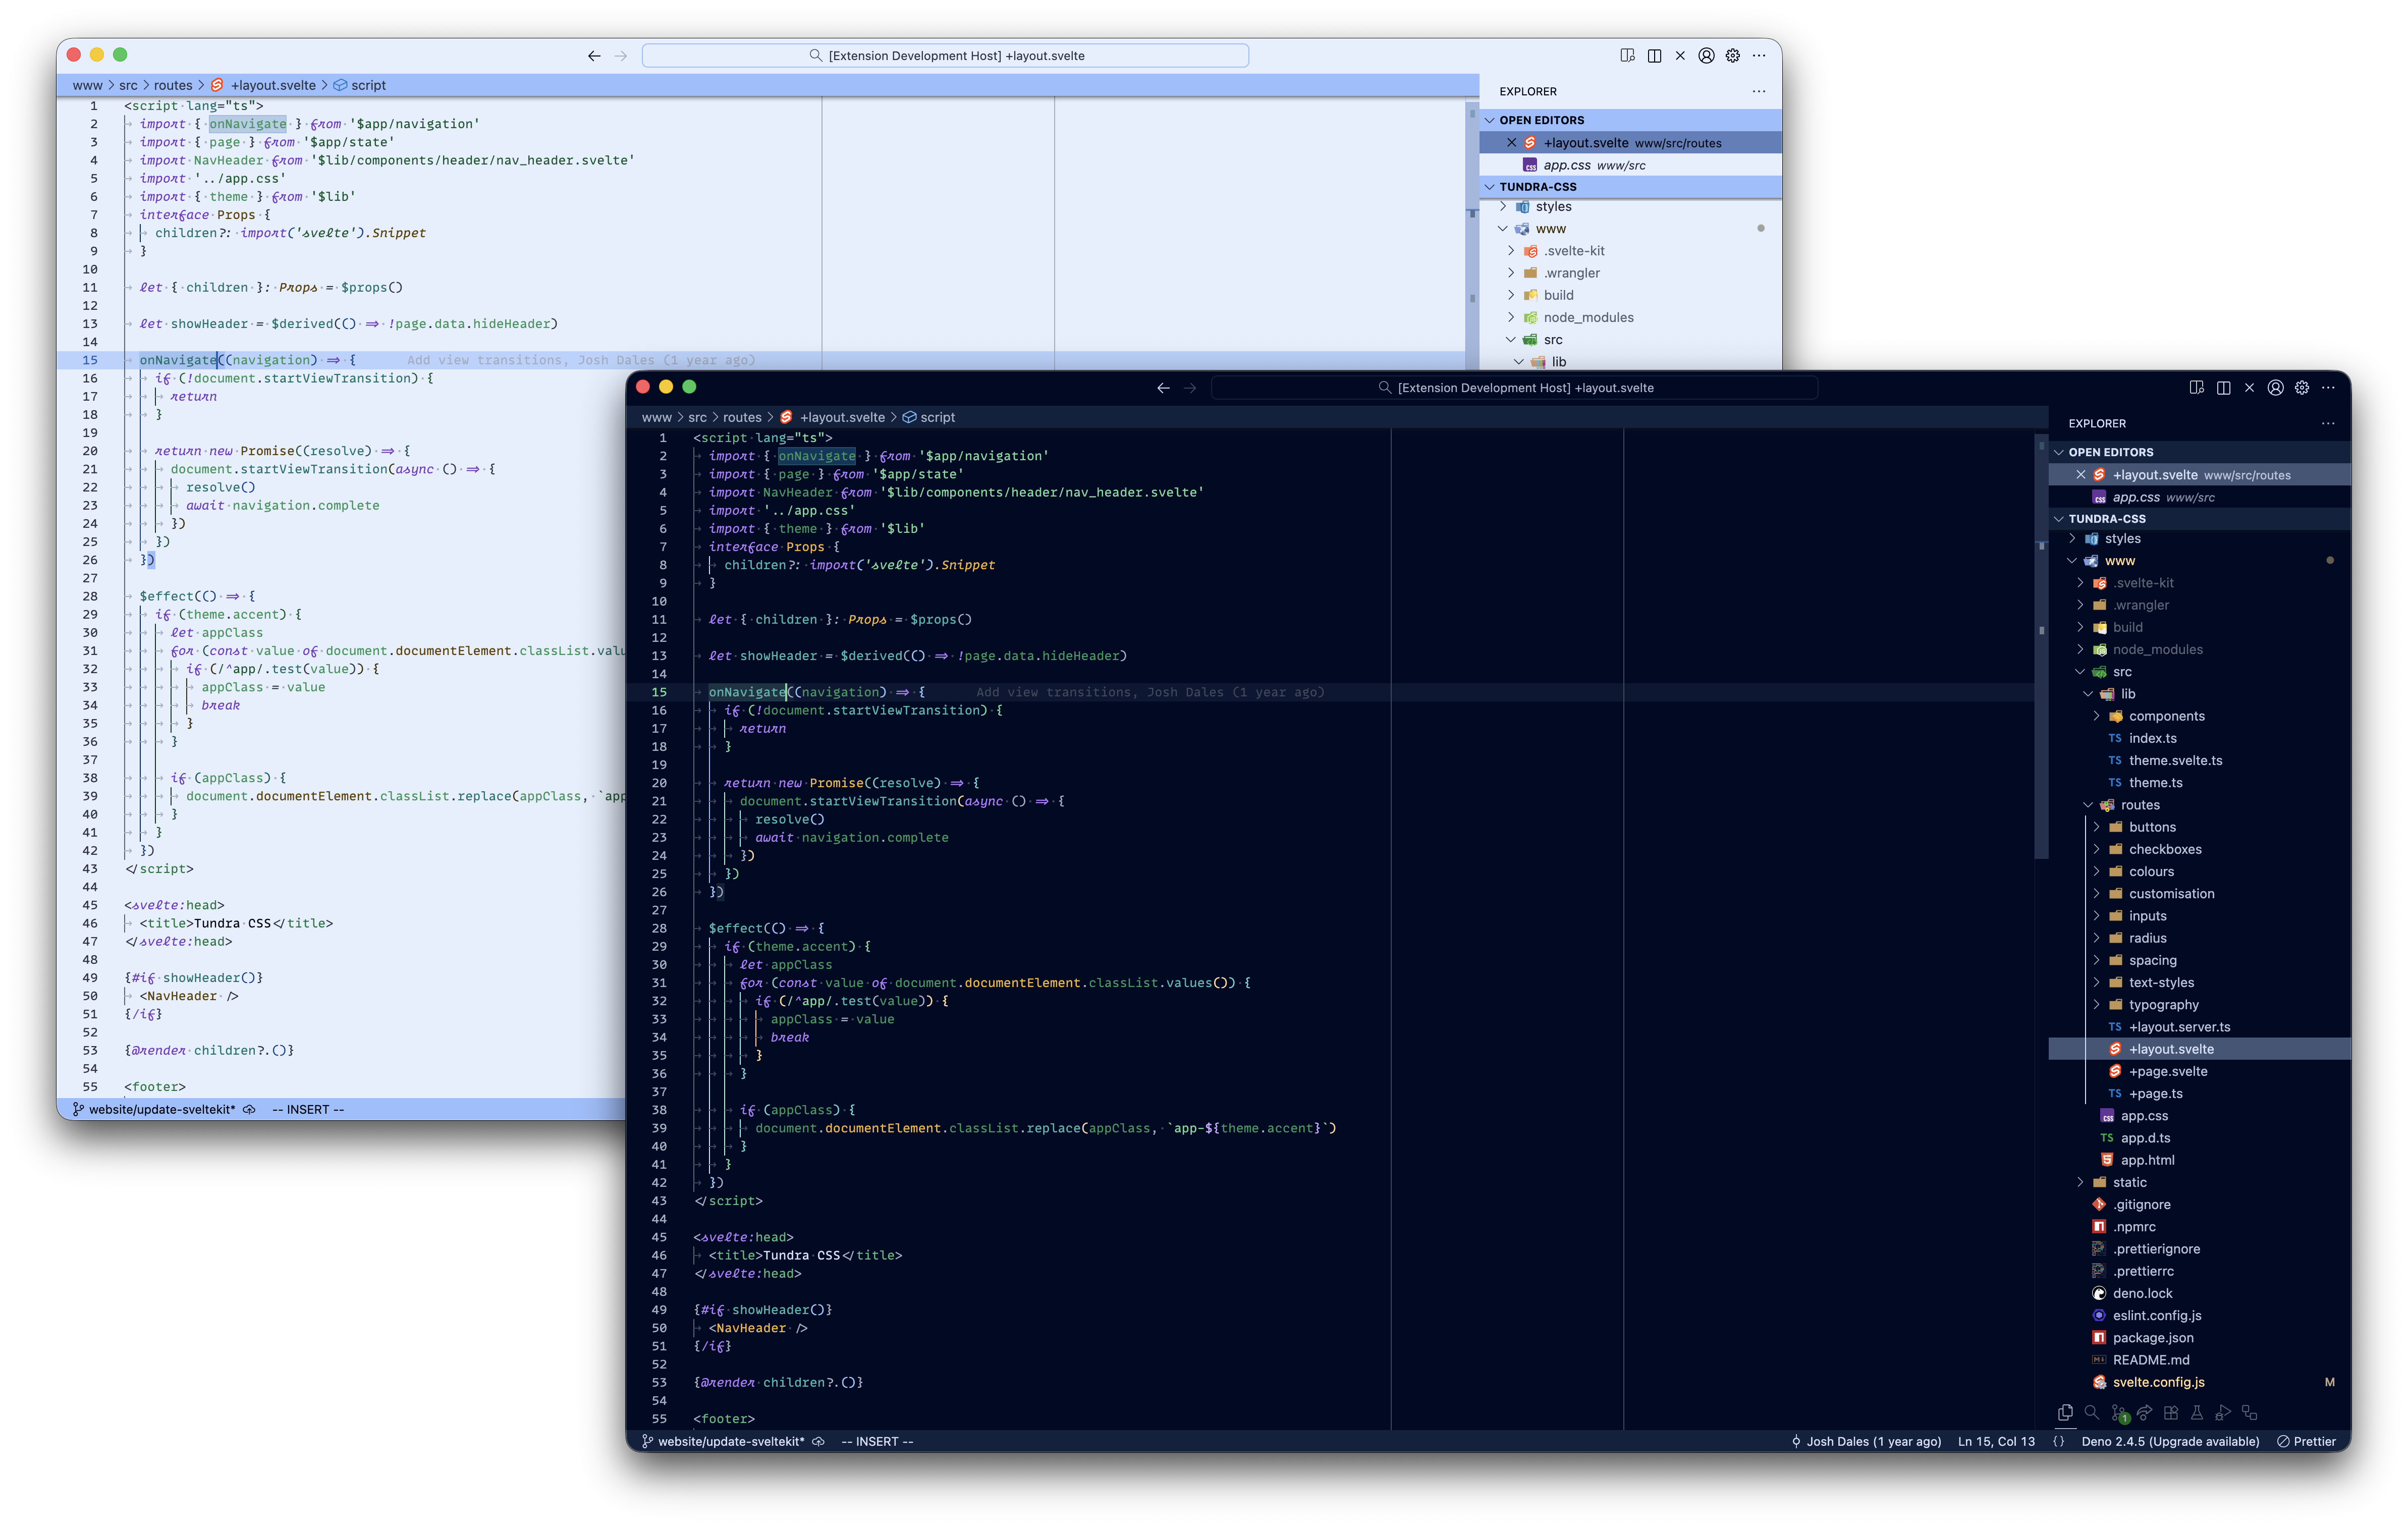Click Prettier status bar item

pos(2306,1441)
